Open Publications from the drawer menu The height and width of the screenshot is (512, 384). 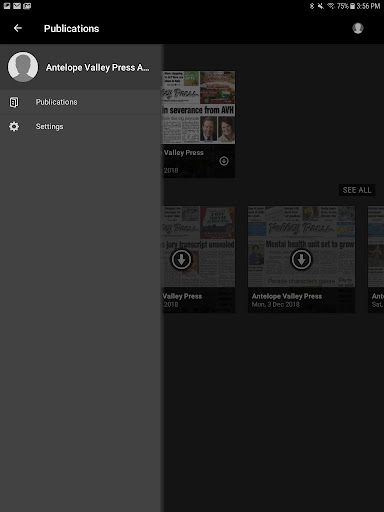(80, 102)
